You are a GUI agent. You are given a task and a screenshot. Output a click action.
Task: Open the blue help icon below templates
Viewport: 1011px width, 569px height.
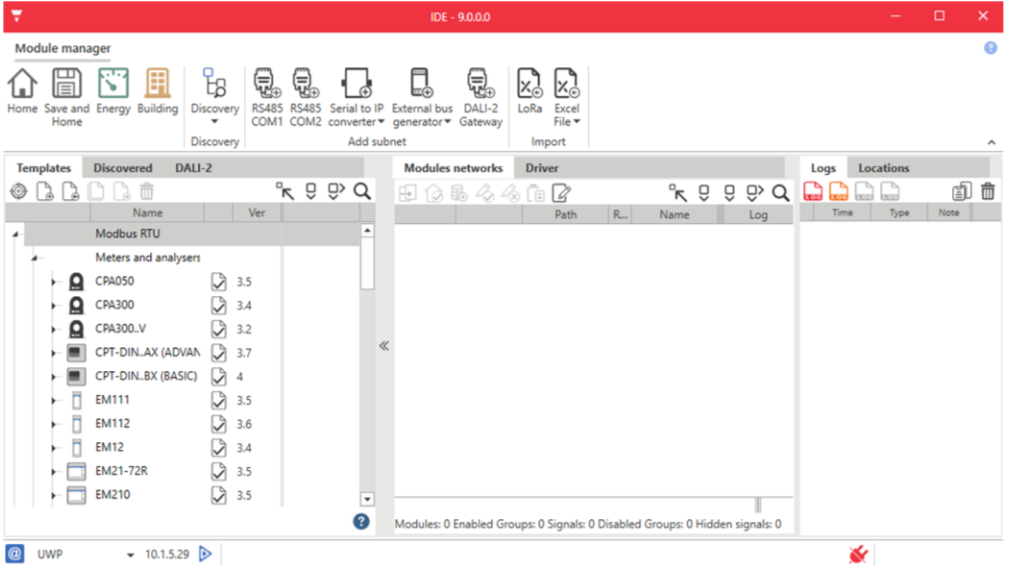361,522
